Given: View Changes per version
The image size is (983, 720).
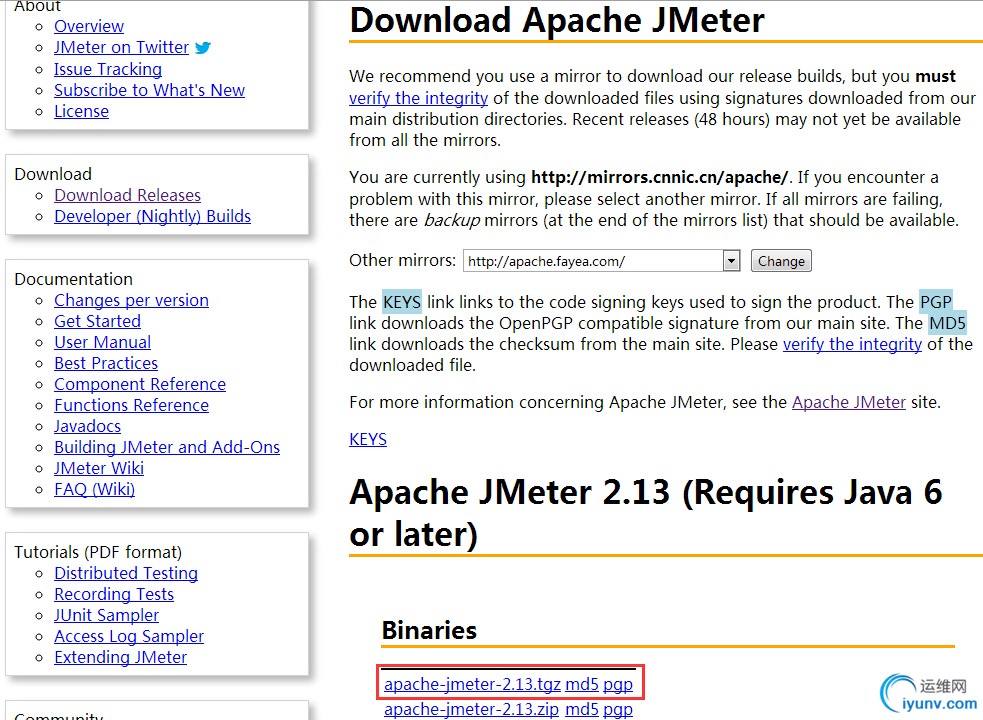Looking at the screenshot, I should [131, 300].
